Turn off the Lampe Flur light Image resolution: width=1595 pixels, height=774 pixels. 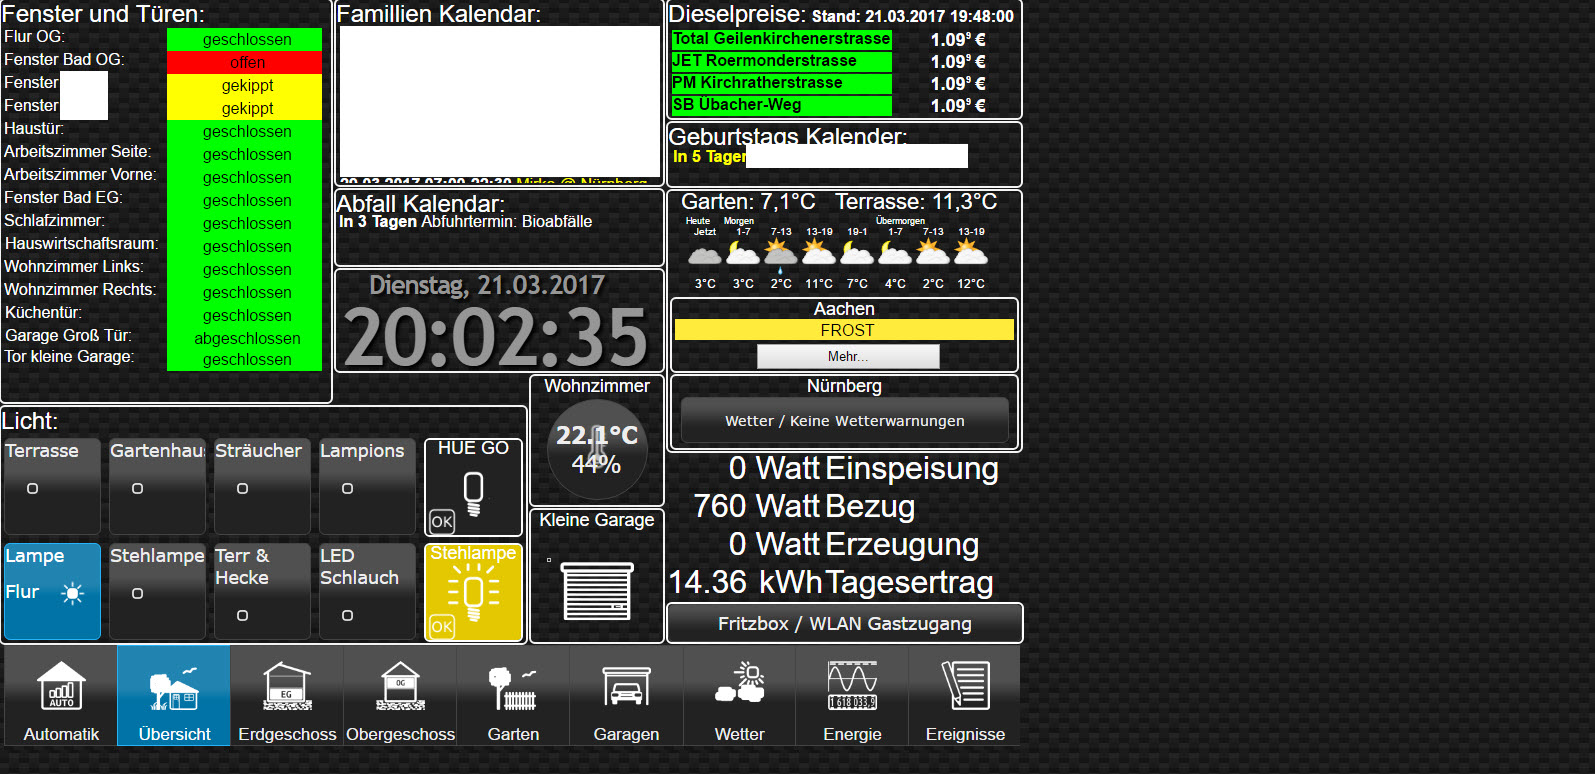(52, 591)
